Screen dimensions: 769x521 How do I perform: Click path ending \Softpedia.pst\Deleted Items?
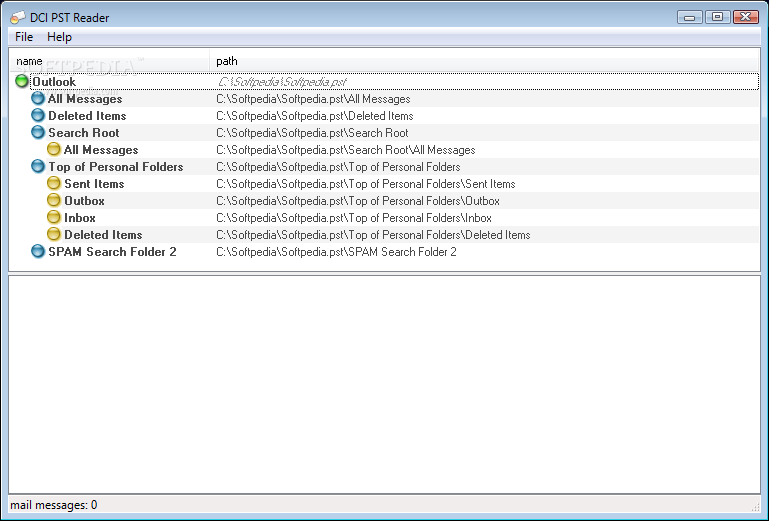point(314,116)
